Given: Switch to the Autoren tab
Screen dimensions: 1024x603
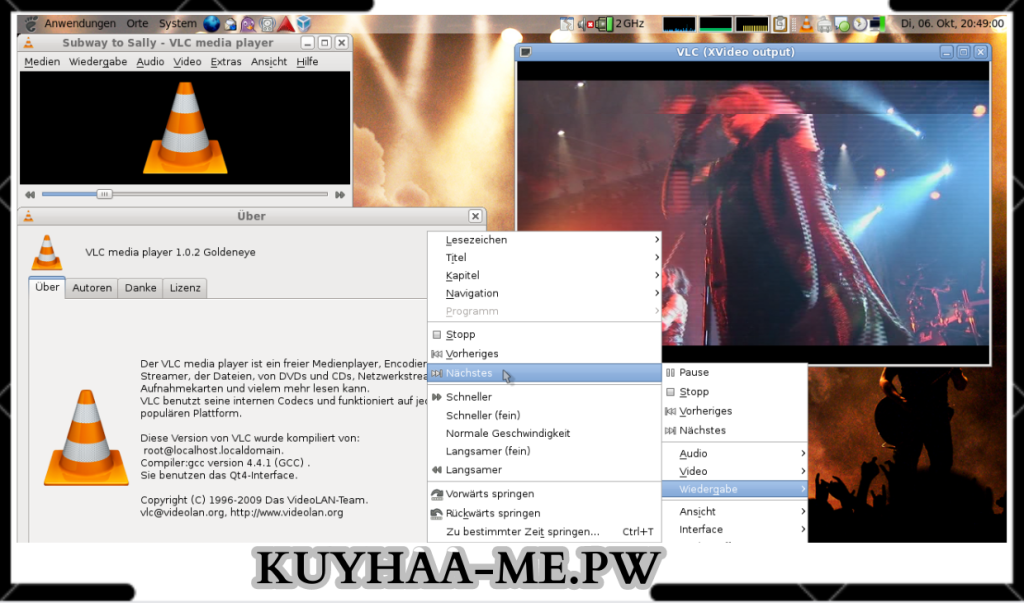Looking at the screenshot, I should (92, 288).
